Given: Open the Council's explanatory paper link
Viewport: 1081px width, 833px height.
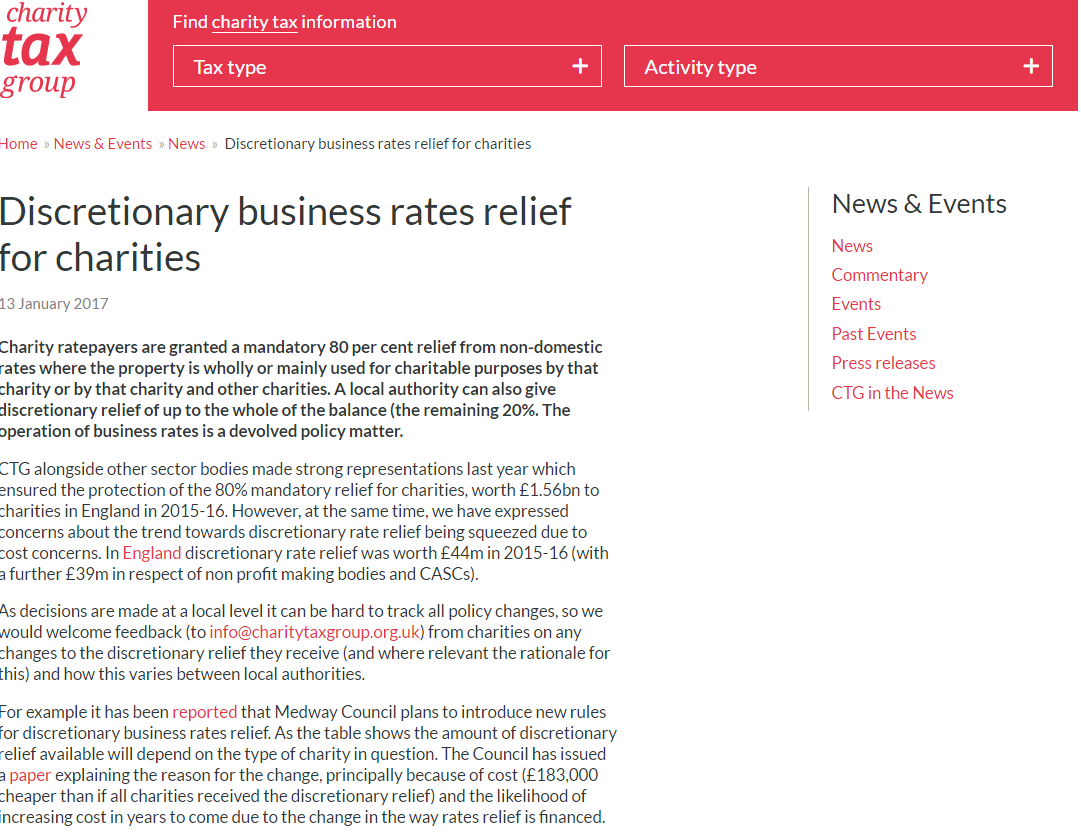Looking at the screenshot, I should click(x=30, y=774).
